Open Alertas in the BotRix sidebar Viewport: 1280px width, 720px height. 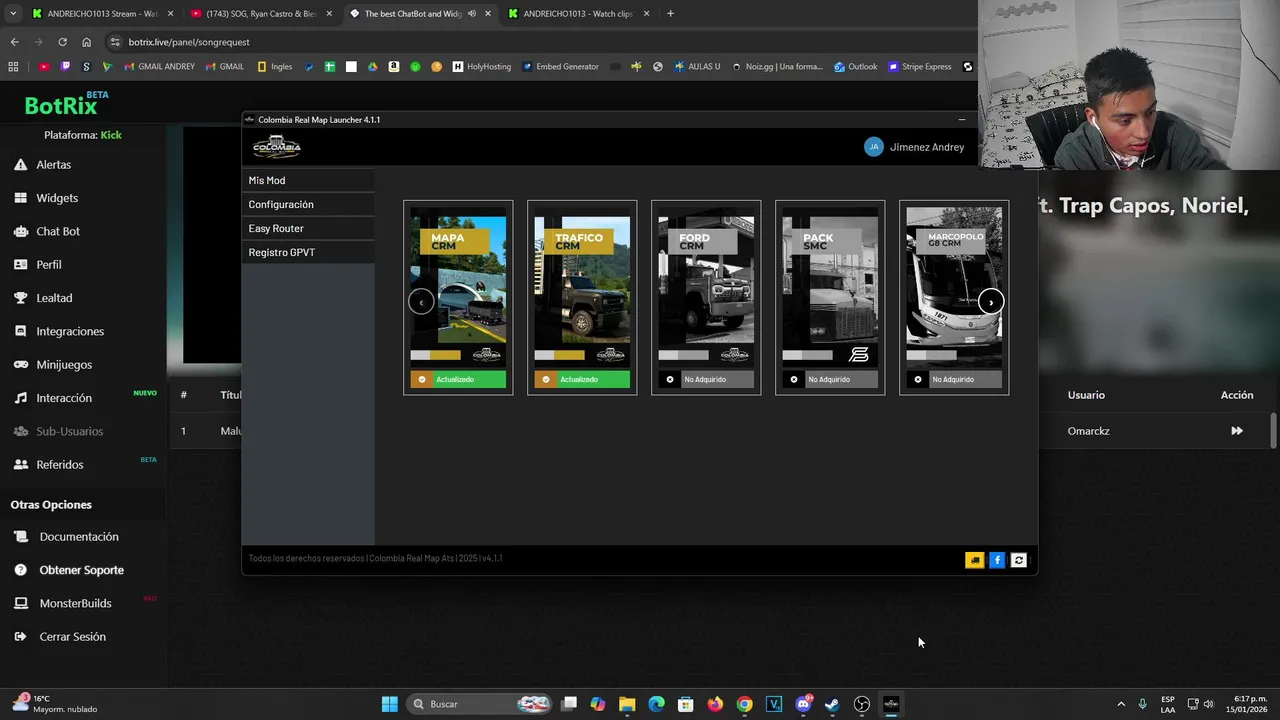tap(54, 164)
